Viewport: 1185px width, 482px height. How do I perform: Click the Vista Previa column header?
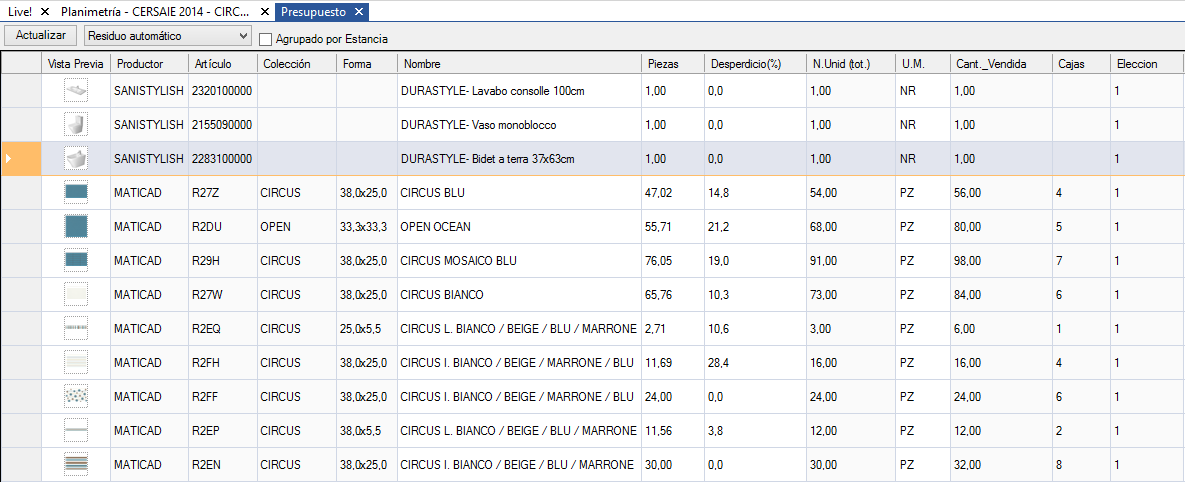pyautogui.click(x=76, y=63)
